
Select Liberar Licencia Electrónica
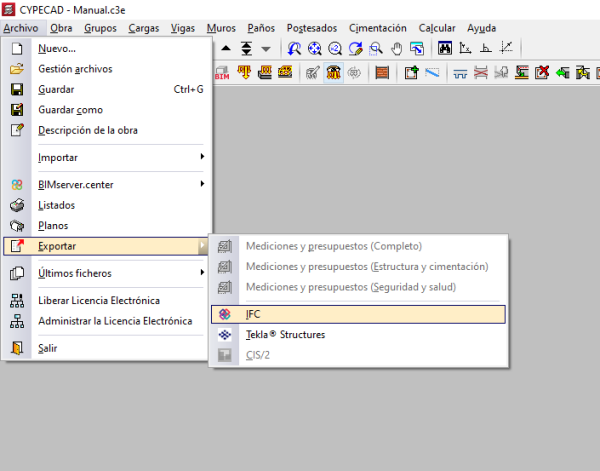[x=106, y=301]
